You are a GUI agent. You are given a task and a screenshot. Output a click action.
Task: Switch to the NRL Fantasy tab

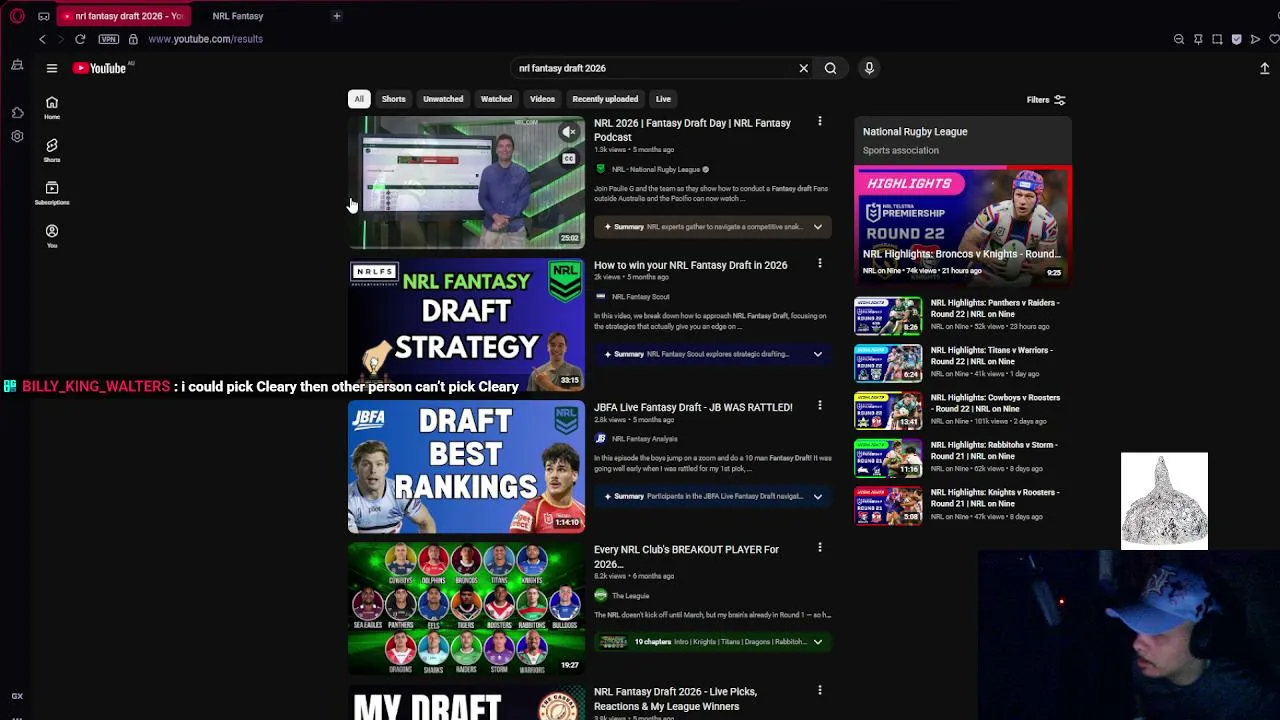coord(237,16)
